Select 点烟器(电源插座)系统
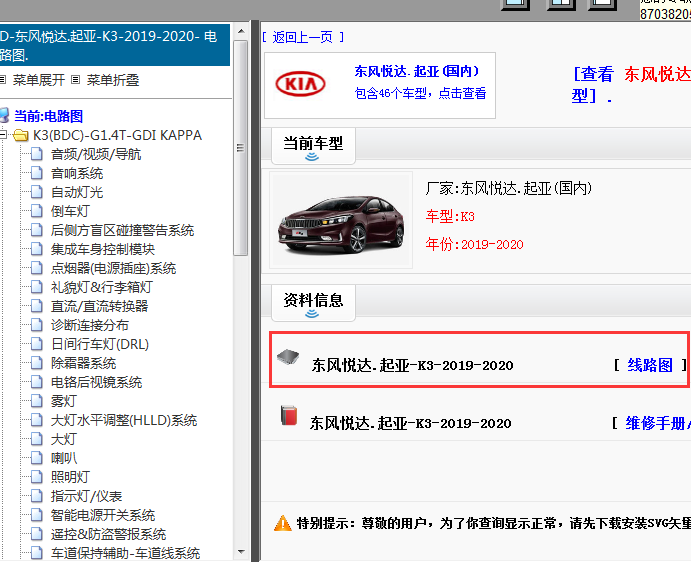Image resolution: width=691 pixels, height=562 pixels. (113, 268)
